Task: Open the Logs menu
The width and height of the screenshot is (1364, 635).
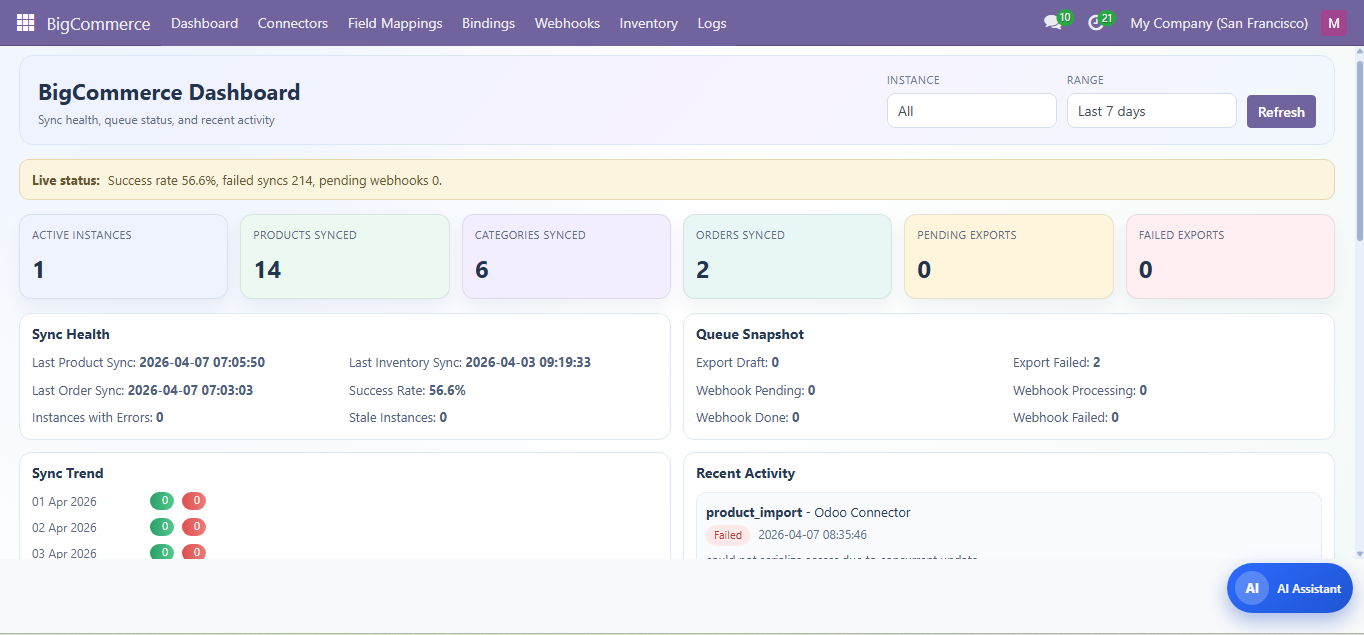Action: tap(712, 23)
